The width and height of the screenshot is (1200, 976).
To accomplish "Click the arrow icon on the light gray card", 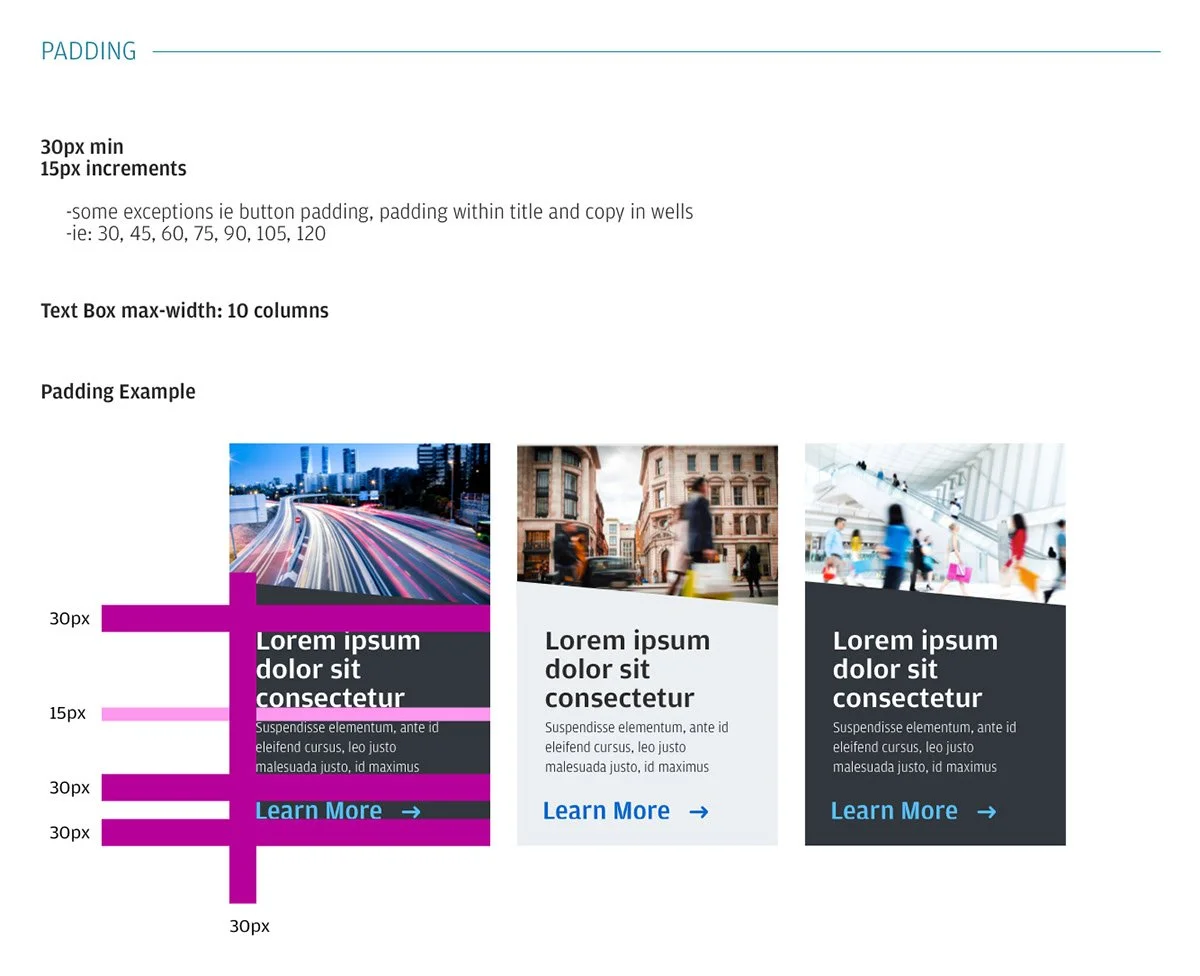I will coord(699,812).
